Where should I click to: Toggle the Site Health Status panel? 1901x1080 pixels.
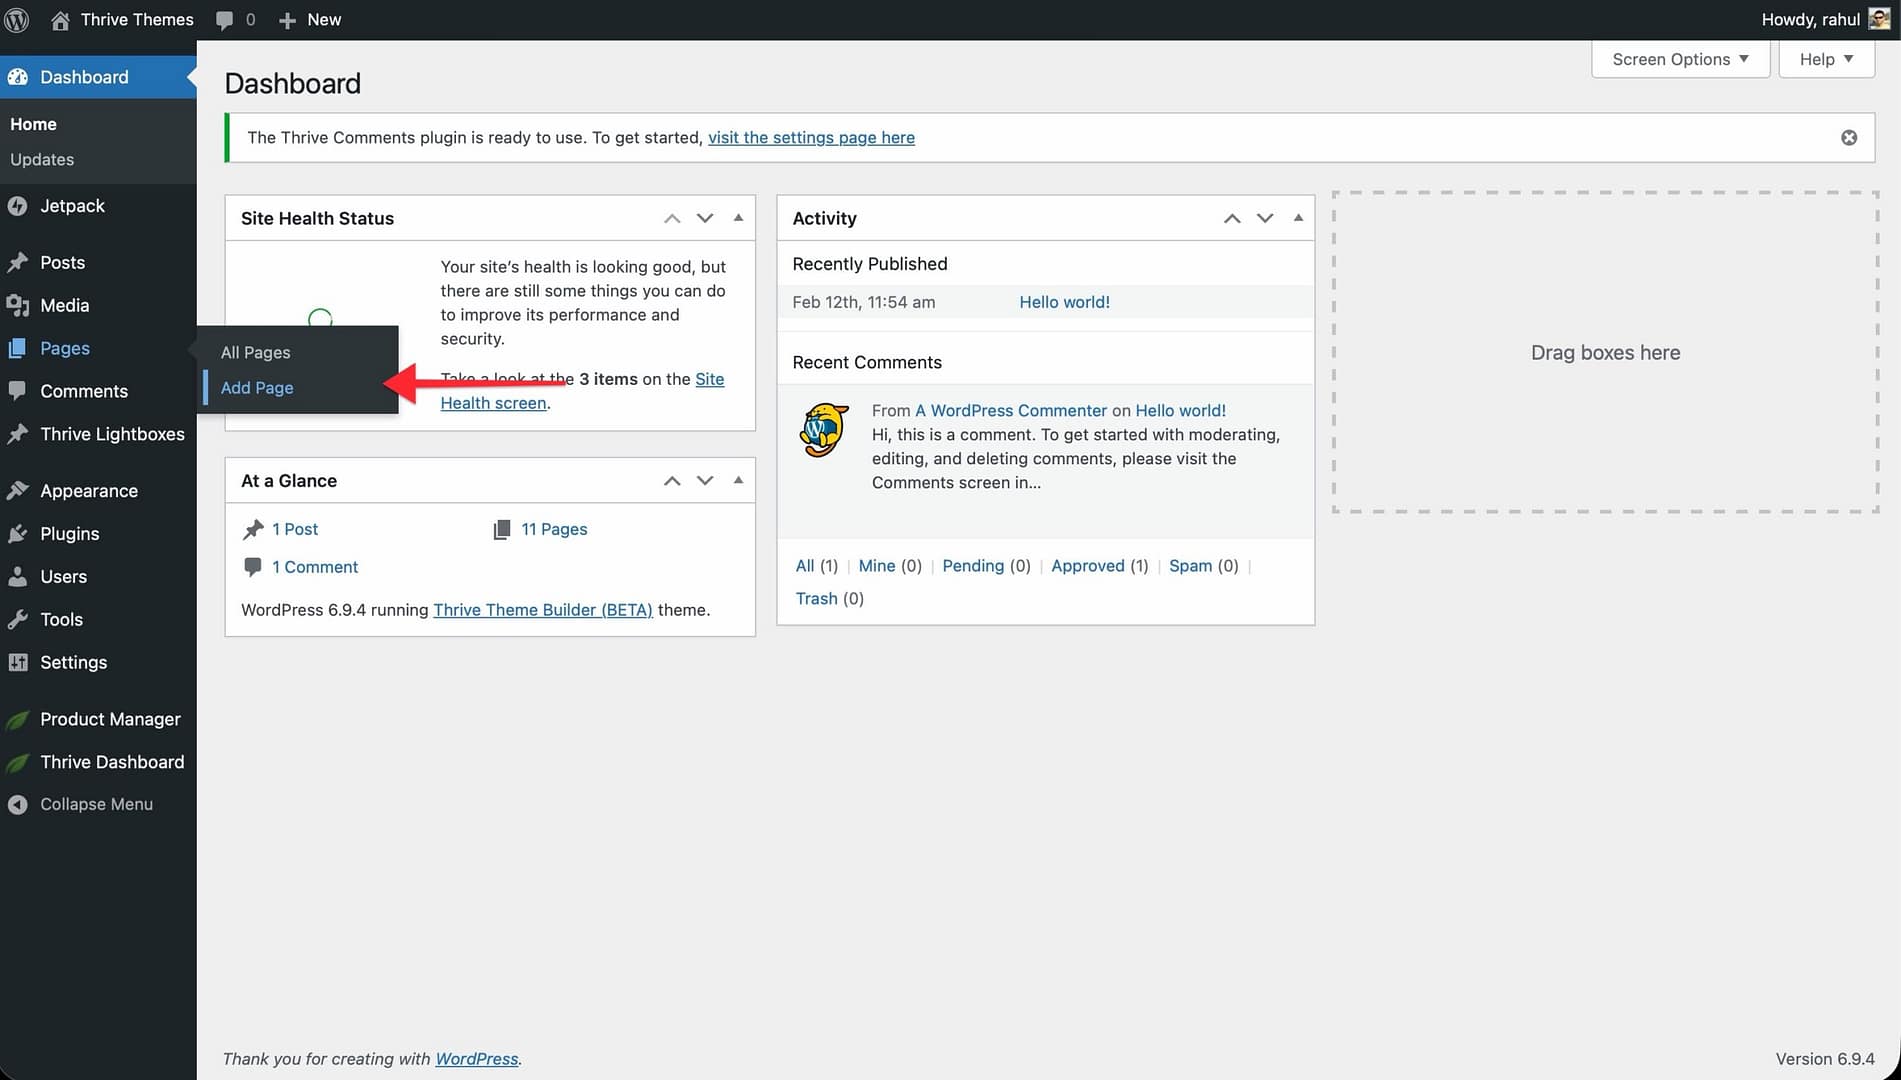pos(738,218)
